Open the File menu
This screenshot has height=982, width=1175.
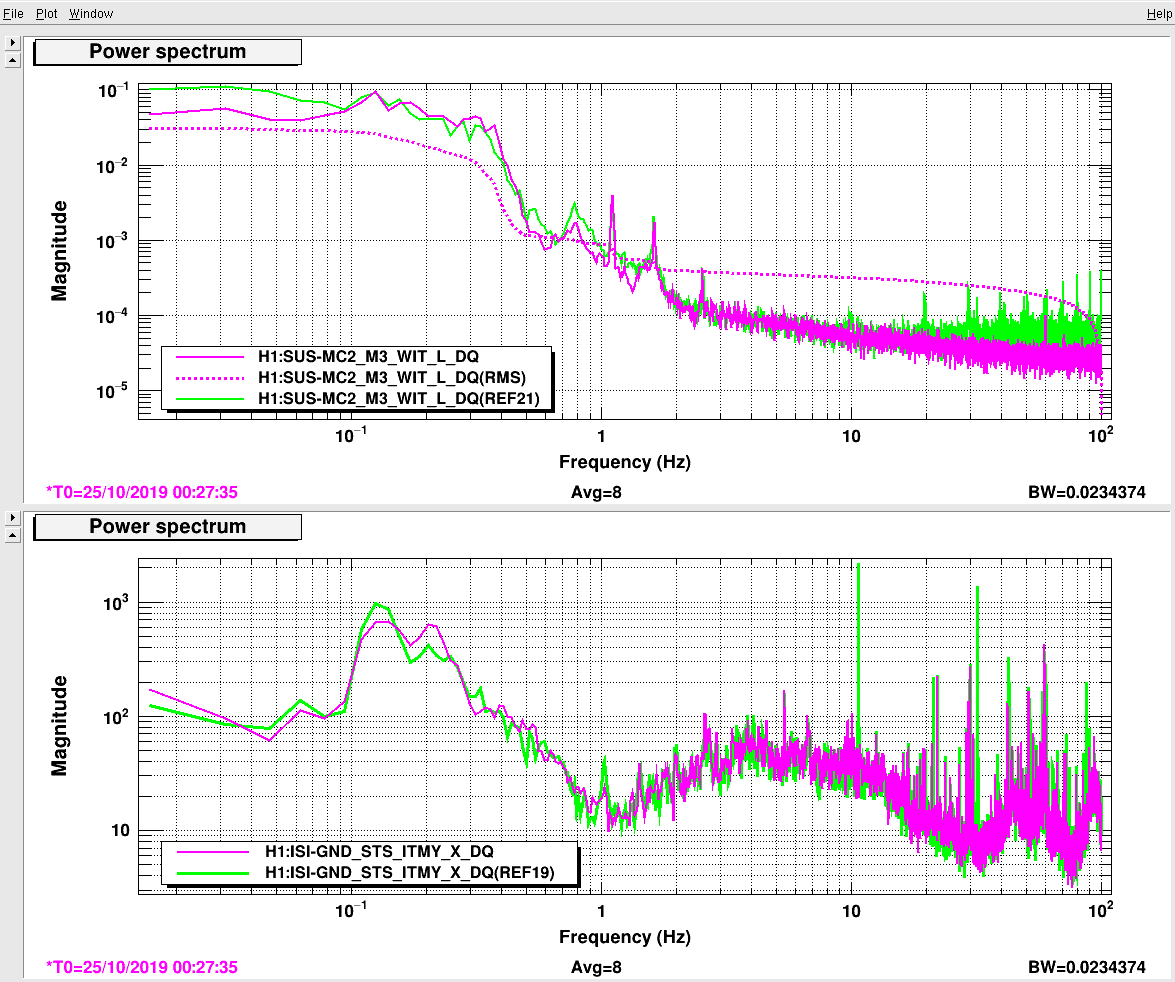(13, 13)
